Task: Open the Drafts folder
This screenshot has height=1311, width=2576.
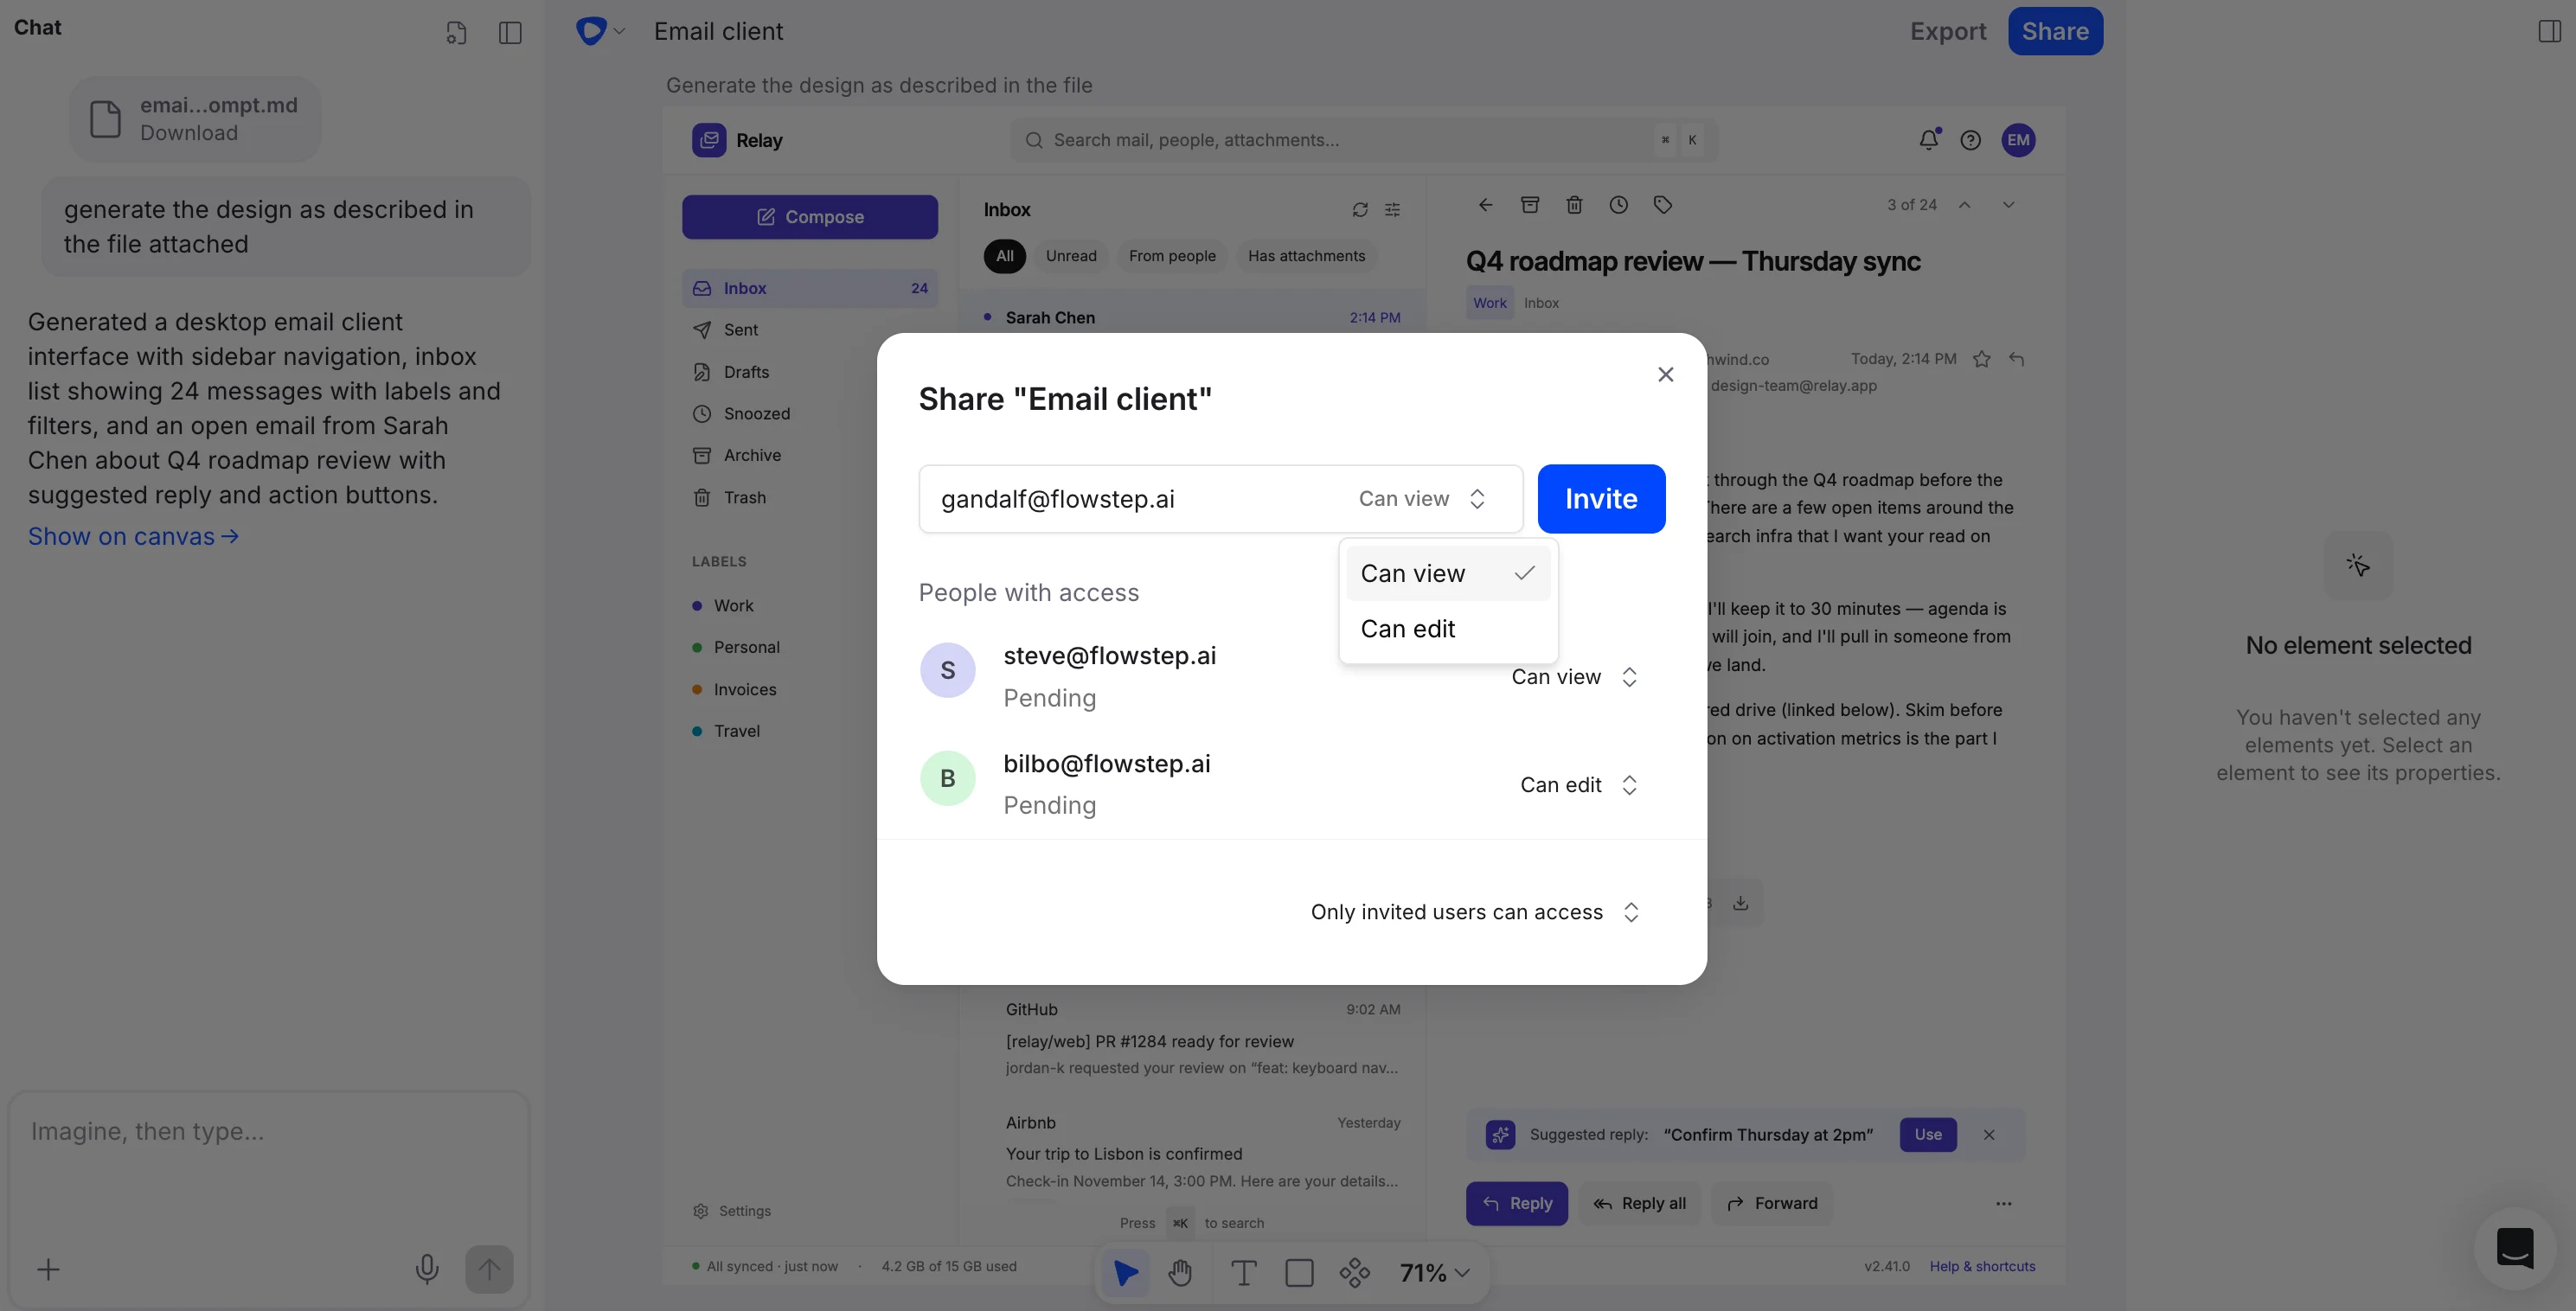Action: point(810,372)
